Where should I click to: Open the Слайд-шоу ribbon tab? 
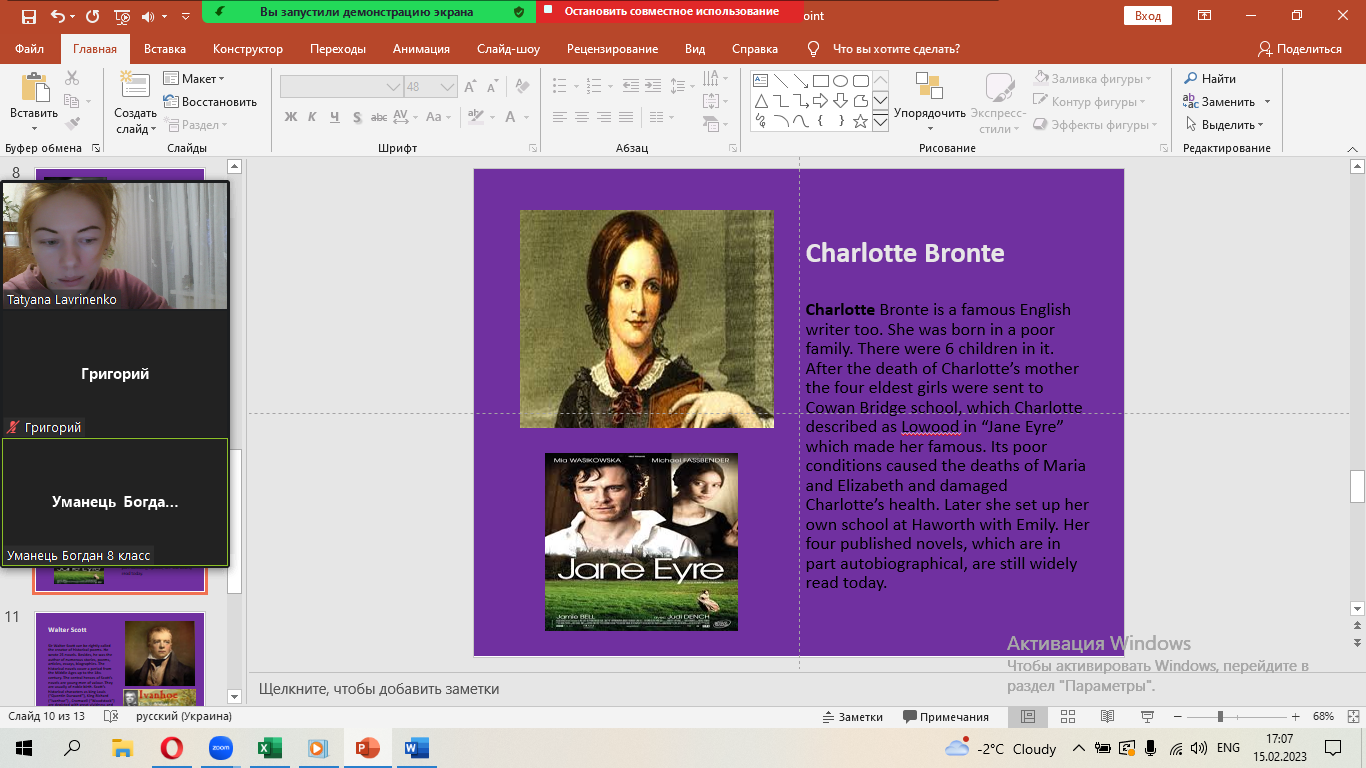click(508, 49)
